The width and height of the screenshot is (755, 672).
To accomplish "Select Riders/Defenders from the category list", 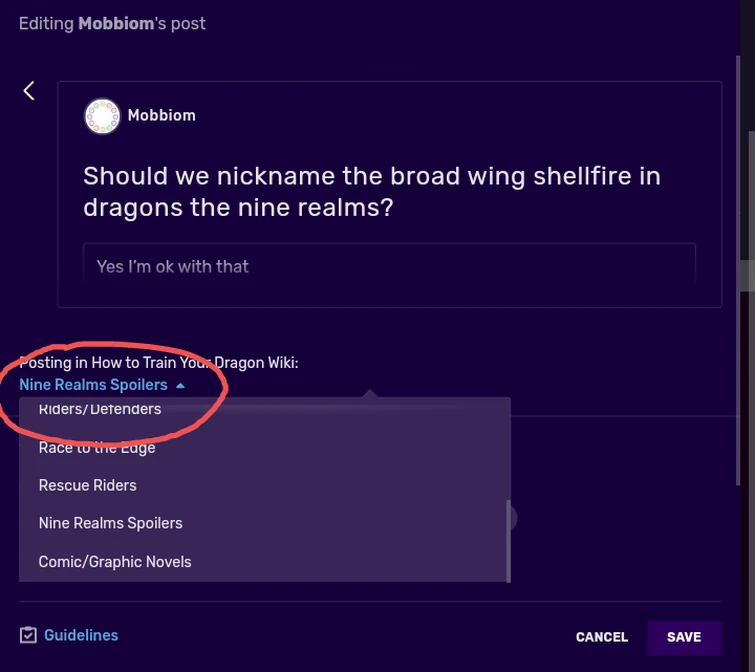I will coord(100,409).
